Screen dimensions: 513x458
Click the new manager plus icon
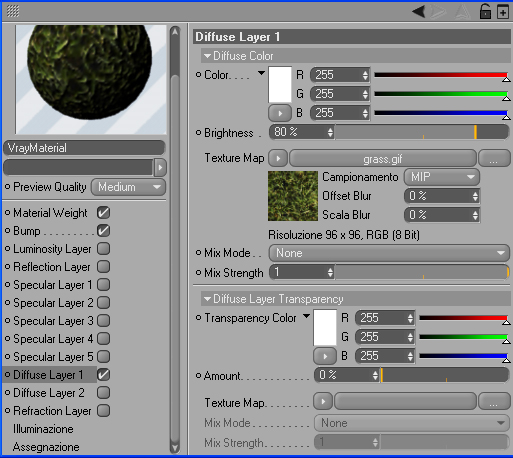pos(503,12)
